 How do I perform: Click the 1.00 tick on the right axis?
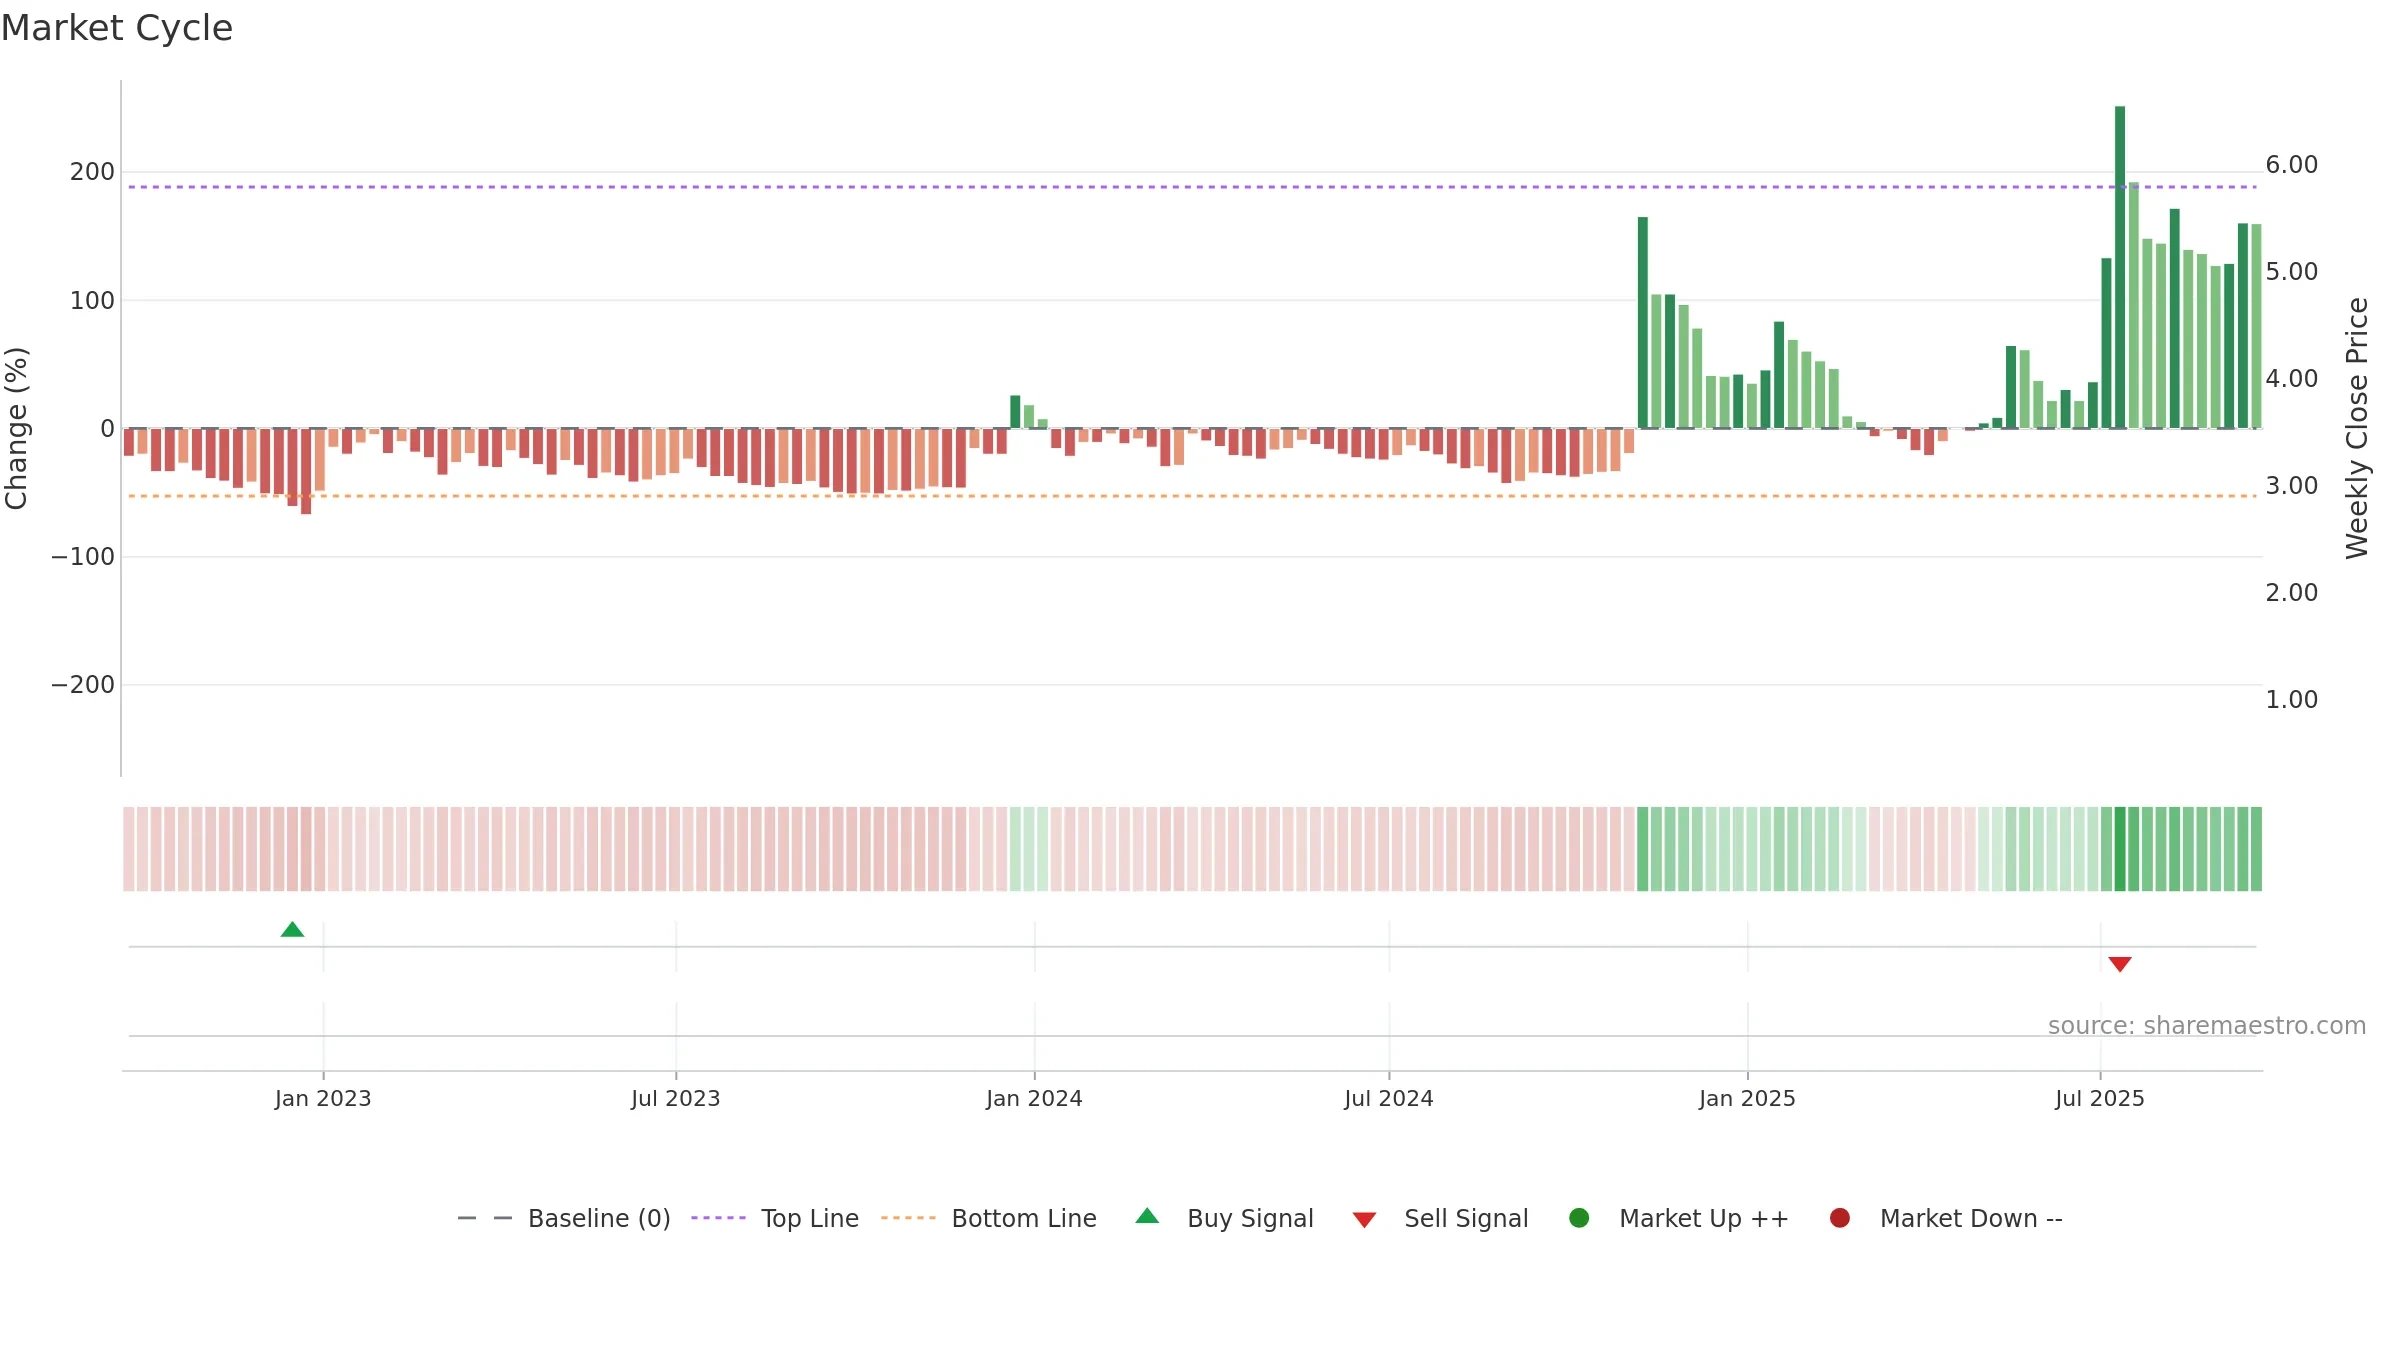click(2292, 700)
